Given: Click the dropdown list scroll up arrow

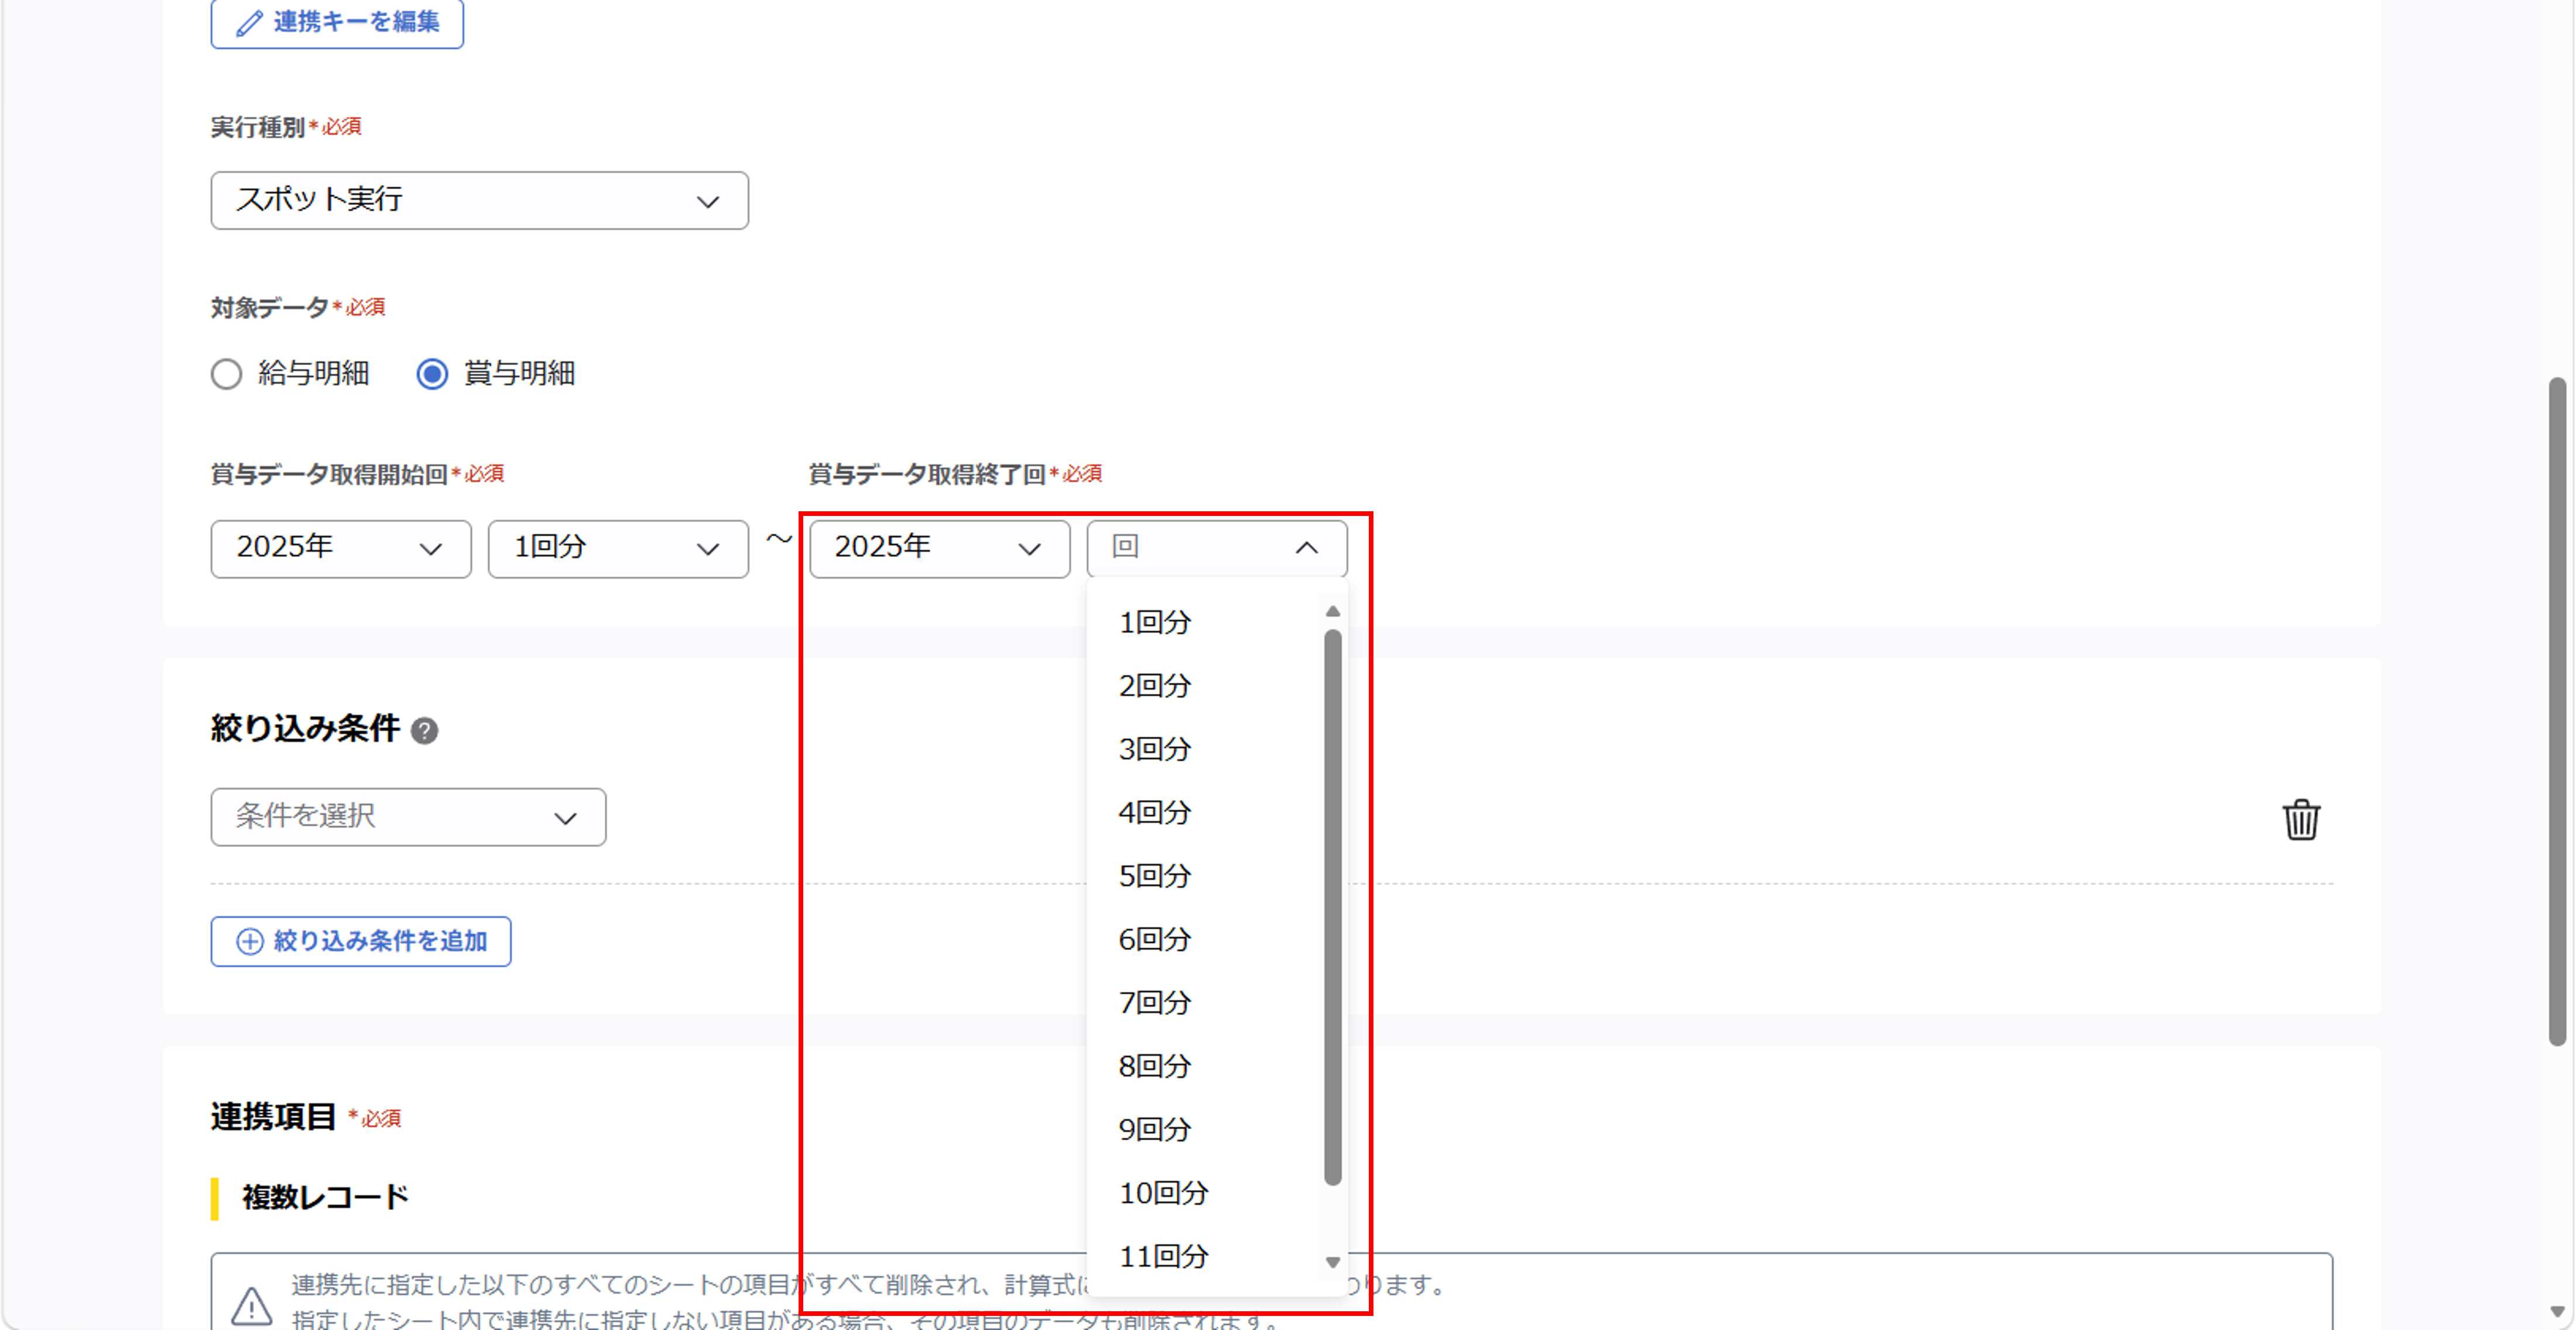Looking at the screenshot, I should [1332, 611].
